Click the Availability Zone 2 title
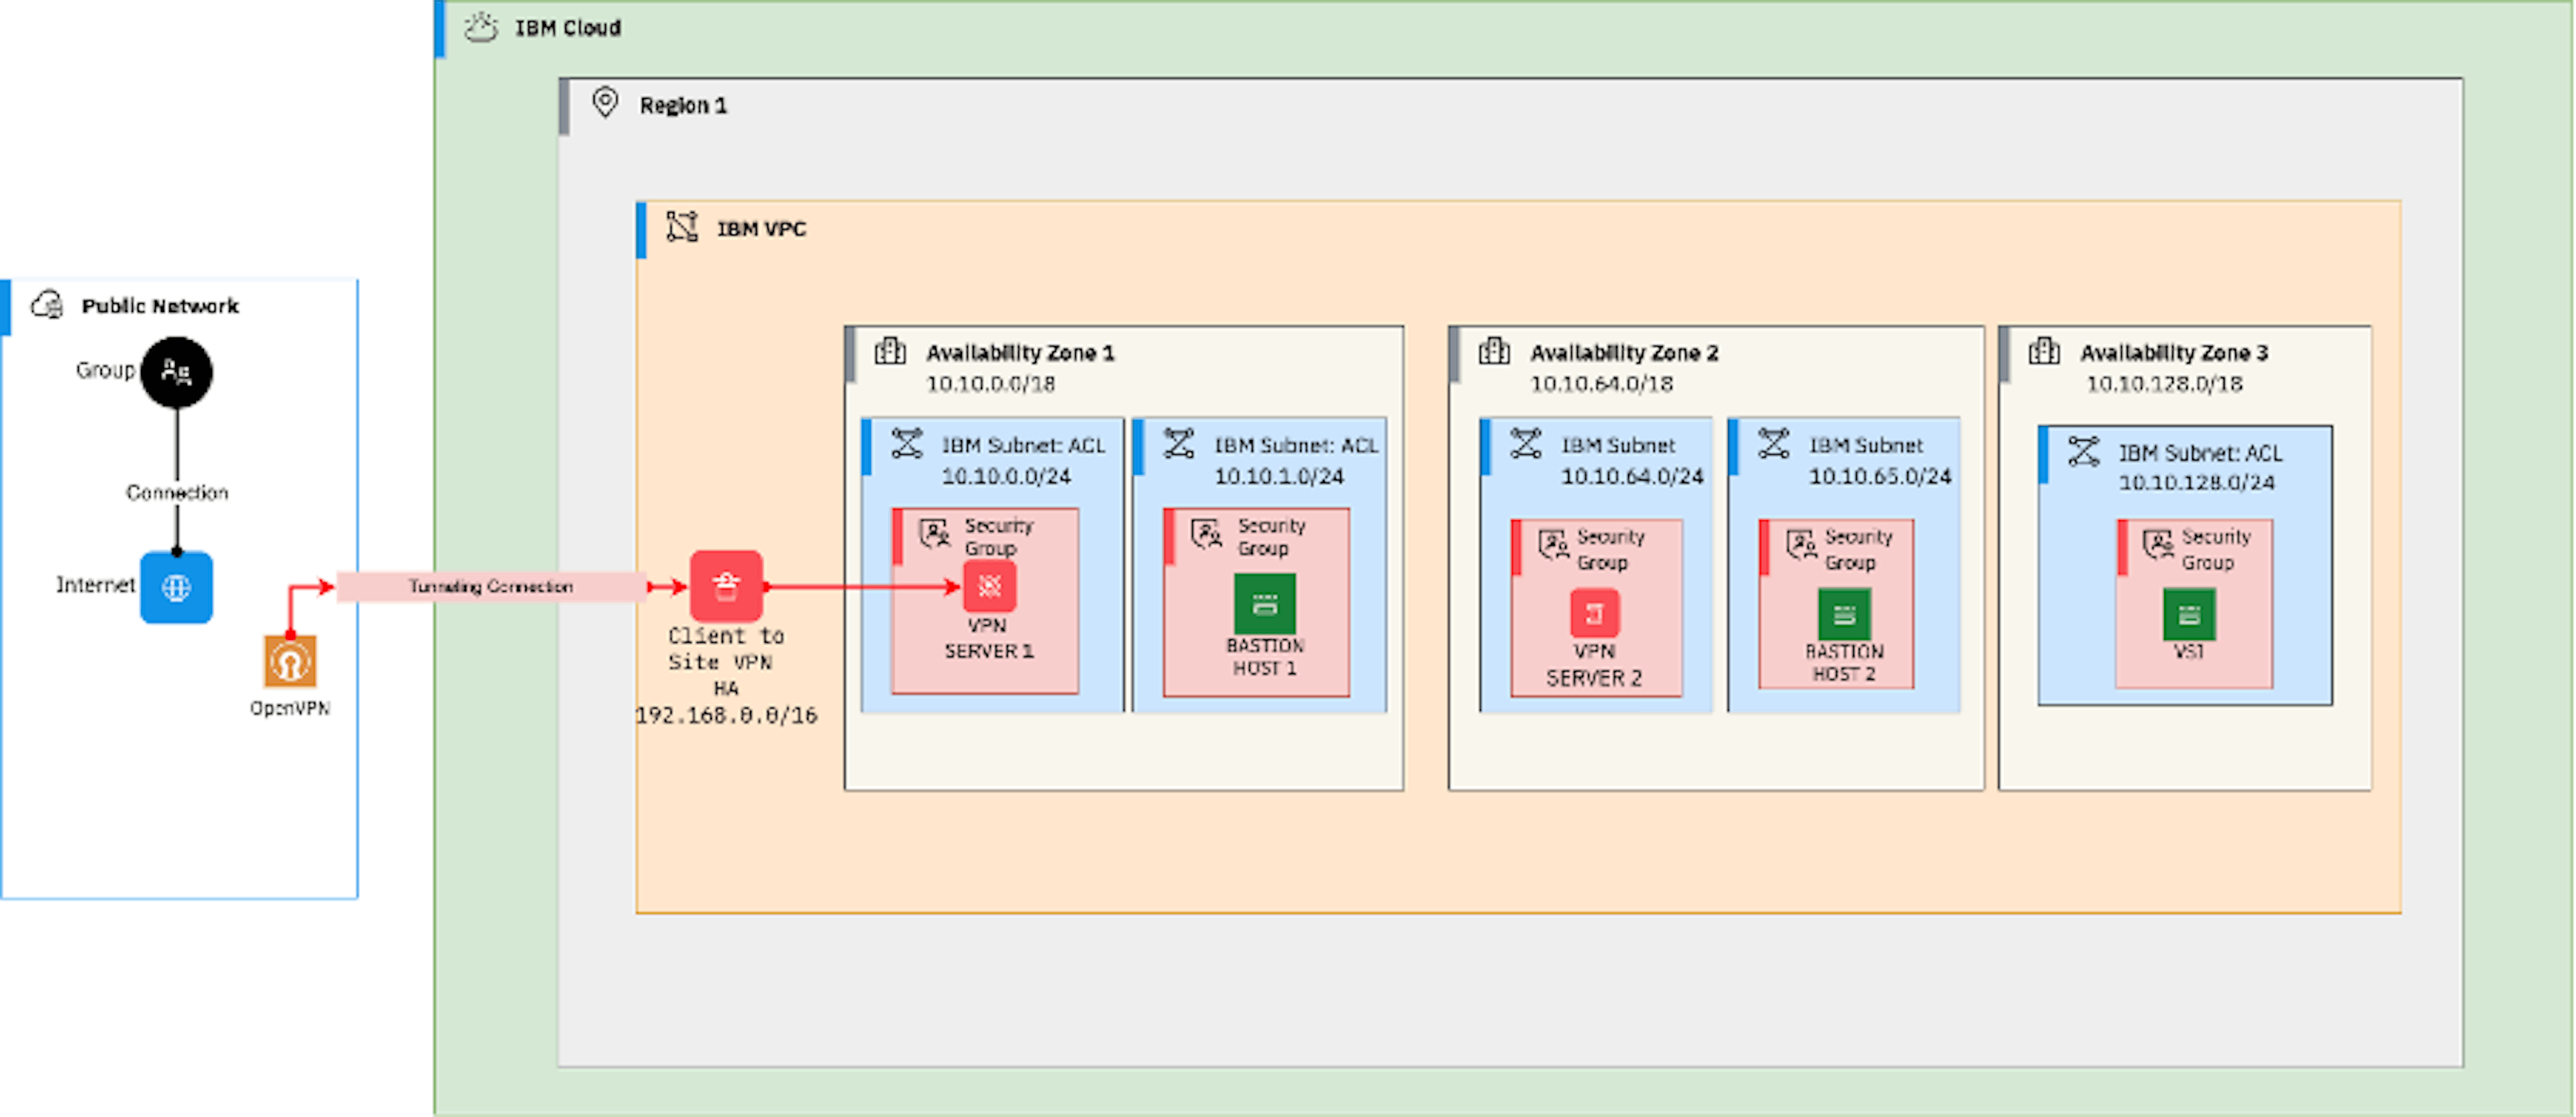 pyautogui.click(x=1625, y=353)
